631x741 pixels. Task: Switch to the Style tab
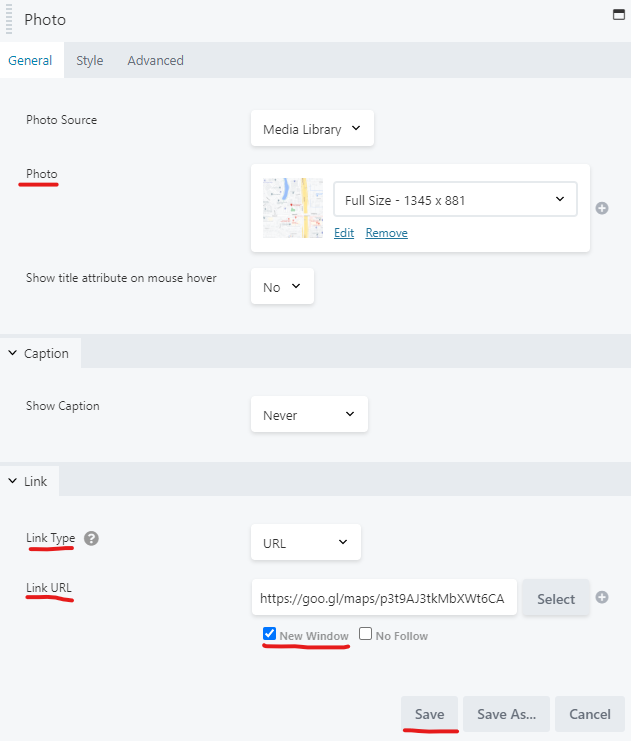(x=90, y=60)
